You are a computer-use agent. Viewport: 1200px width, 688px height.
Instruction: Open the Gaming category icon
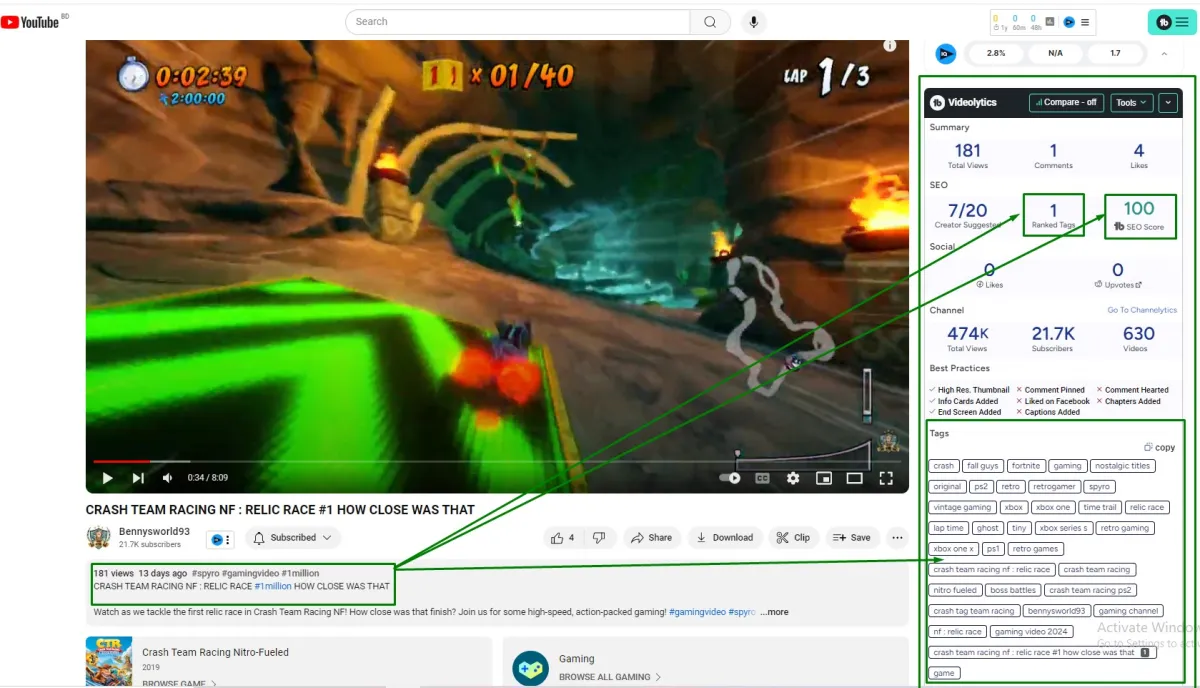tap(530, 667)
